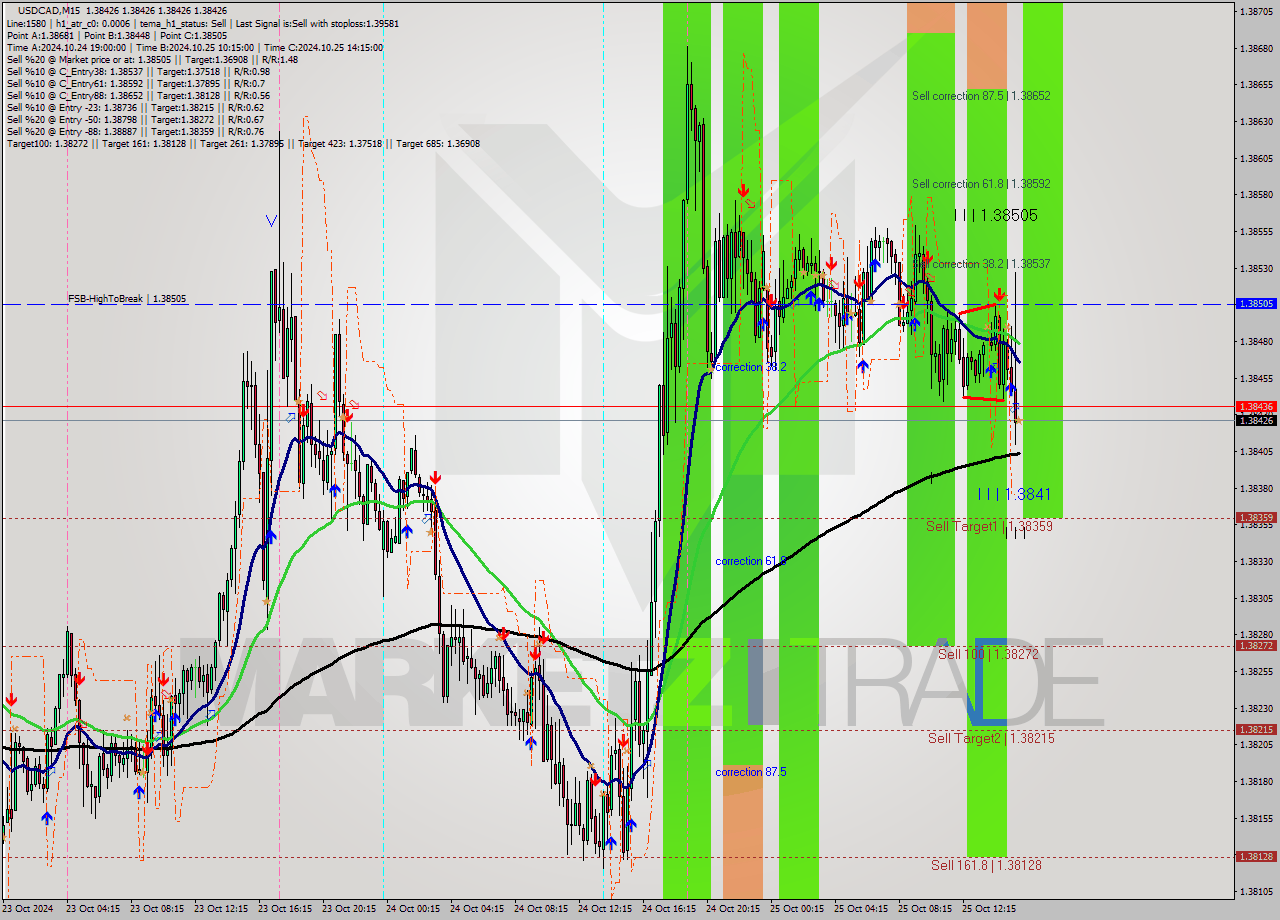Click the Sell correction 61.8 label
This screenshot has height=920, width=1280.
[x=981, y=184]
